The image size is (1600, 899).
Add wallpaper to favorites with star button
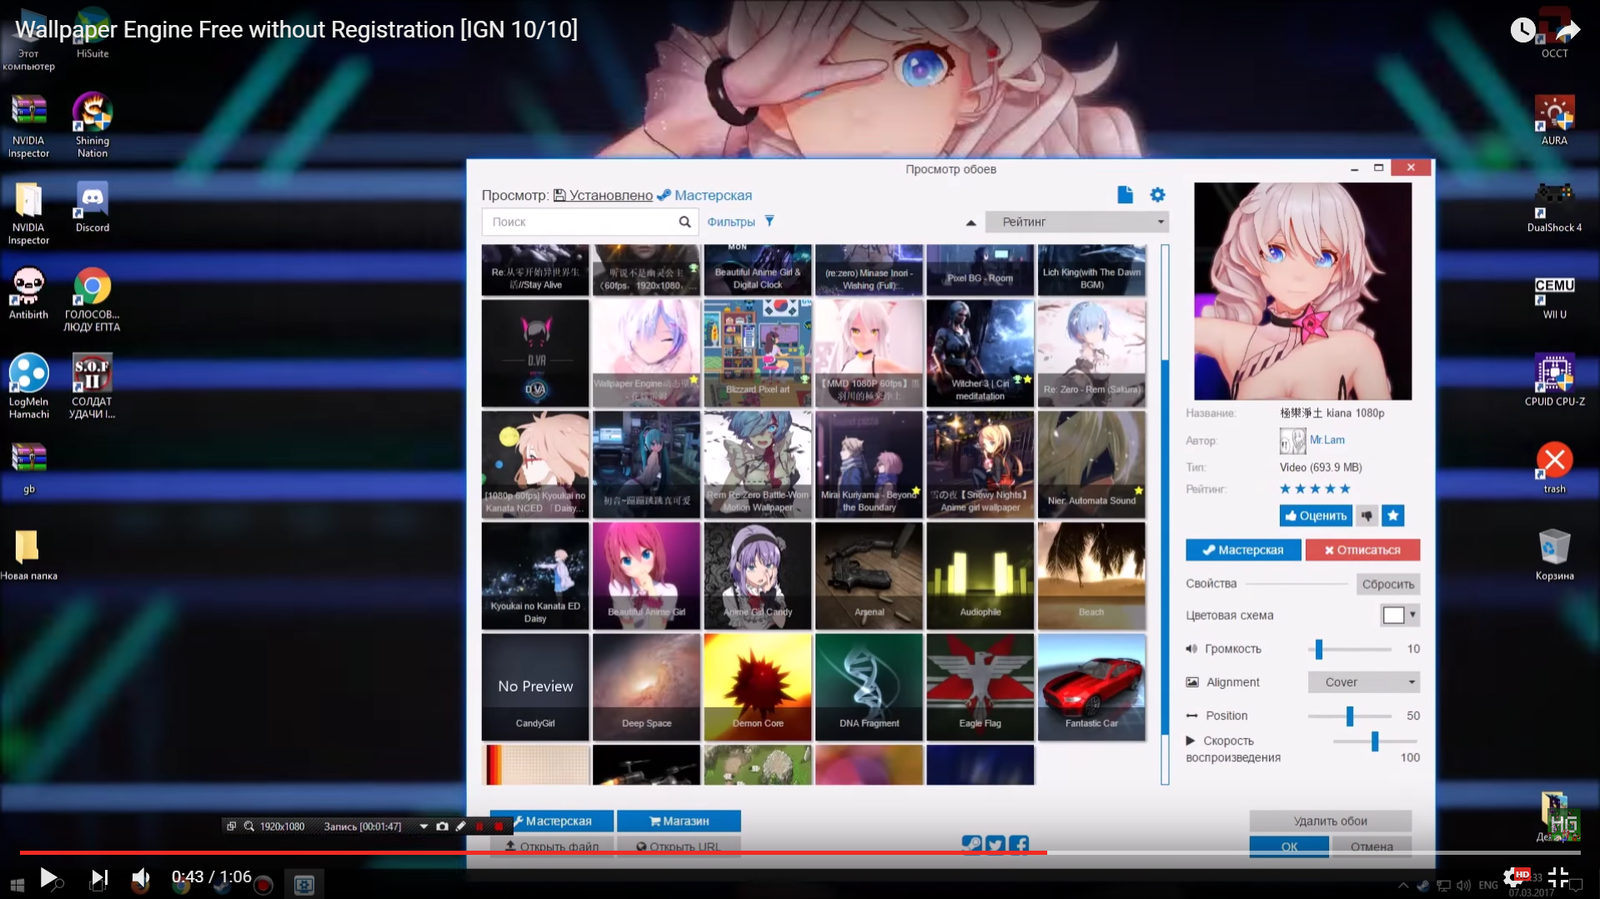tap(1393, 516)
